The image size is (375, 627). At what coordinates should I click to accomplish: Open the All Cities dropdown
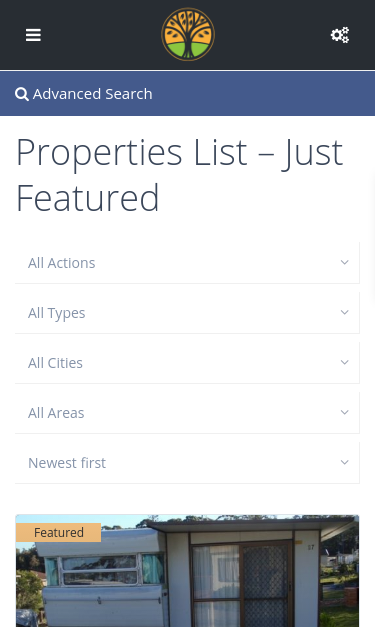point(188,363)
